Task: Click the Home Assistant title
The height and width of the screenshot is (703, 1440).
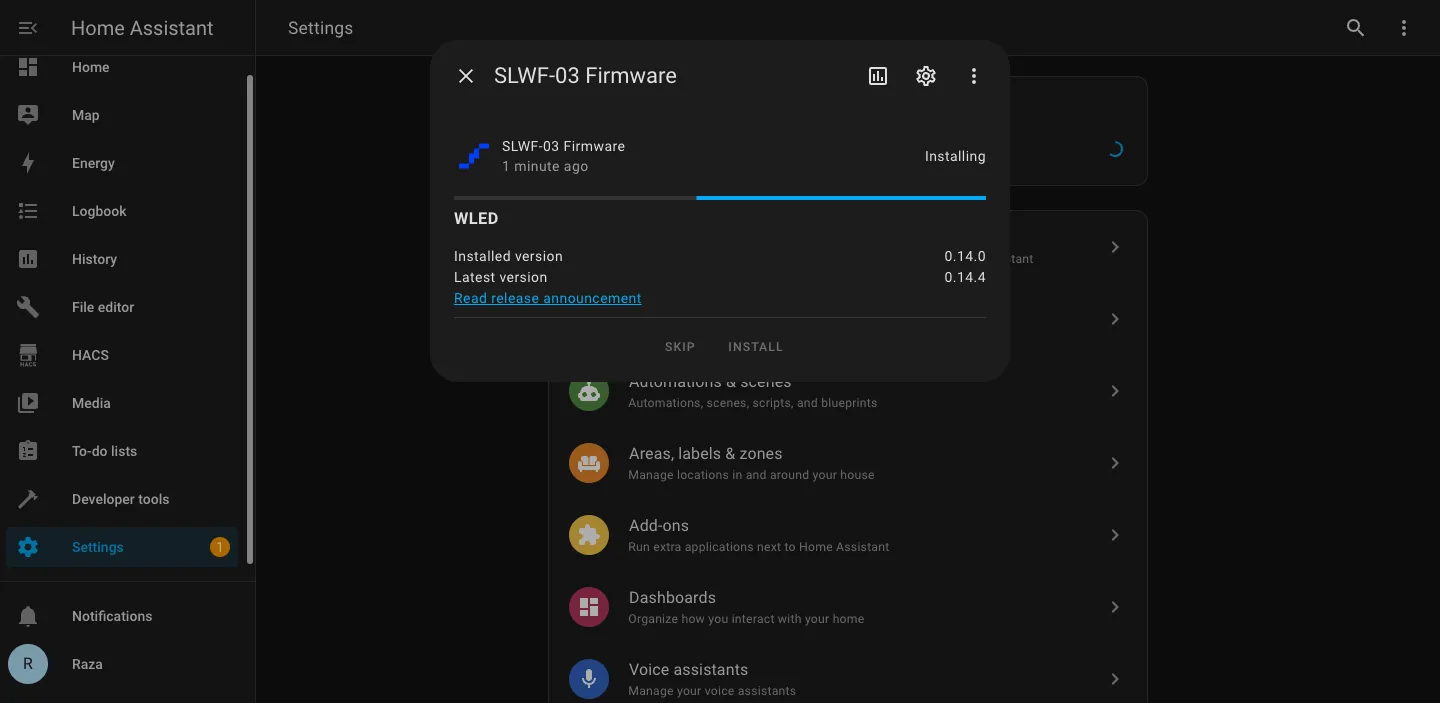Action: point(142,28)
